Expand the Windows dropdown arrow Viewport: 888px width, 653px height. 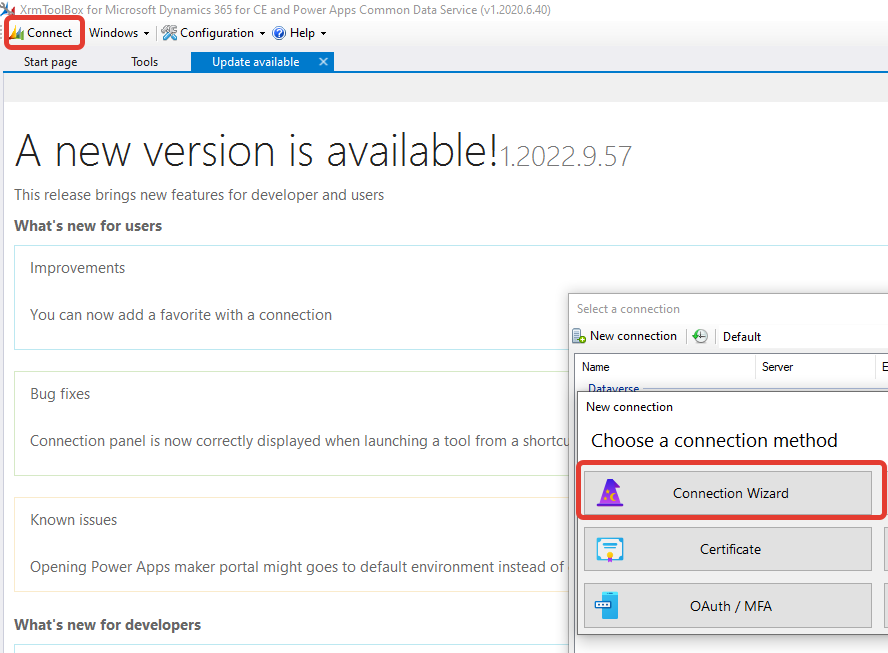click(x=146, y=33)
